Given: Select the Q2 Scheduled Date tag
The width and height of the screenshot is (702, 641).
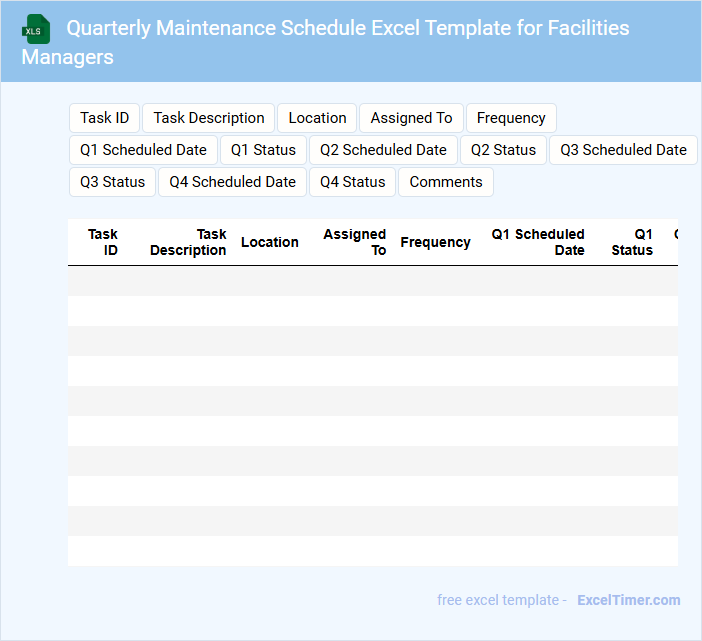Looking at the screenshot, I should pyautogui.click(x=383, y=150).
